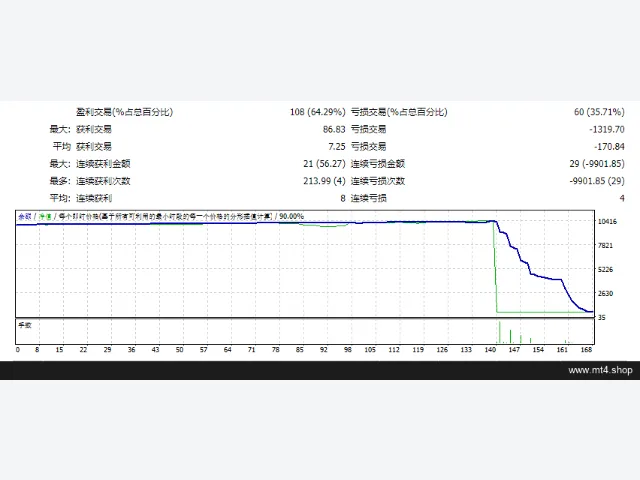The width and height of the screenshot is (640, 480).
Task: Click the value '29 (-9901.85)'
Action: click(x=597, y=164)
